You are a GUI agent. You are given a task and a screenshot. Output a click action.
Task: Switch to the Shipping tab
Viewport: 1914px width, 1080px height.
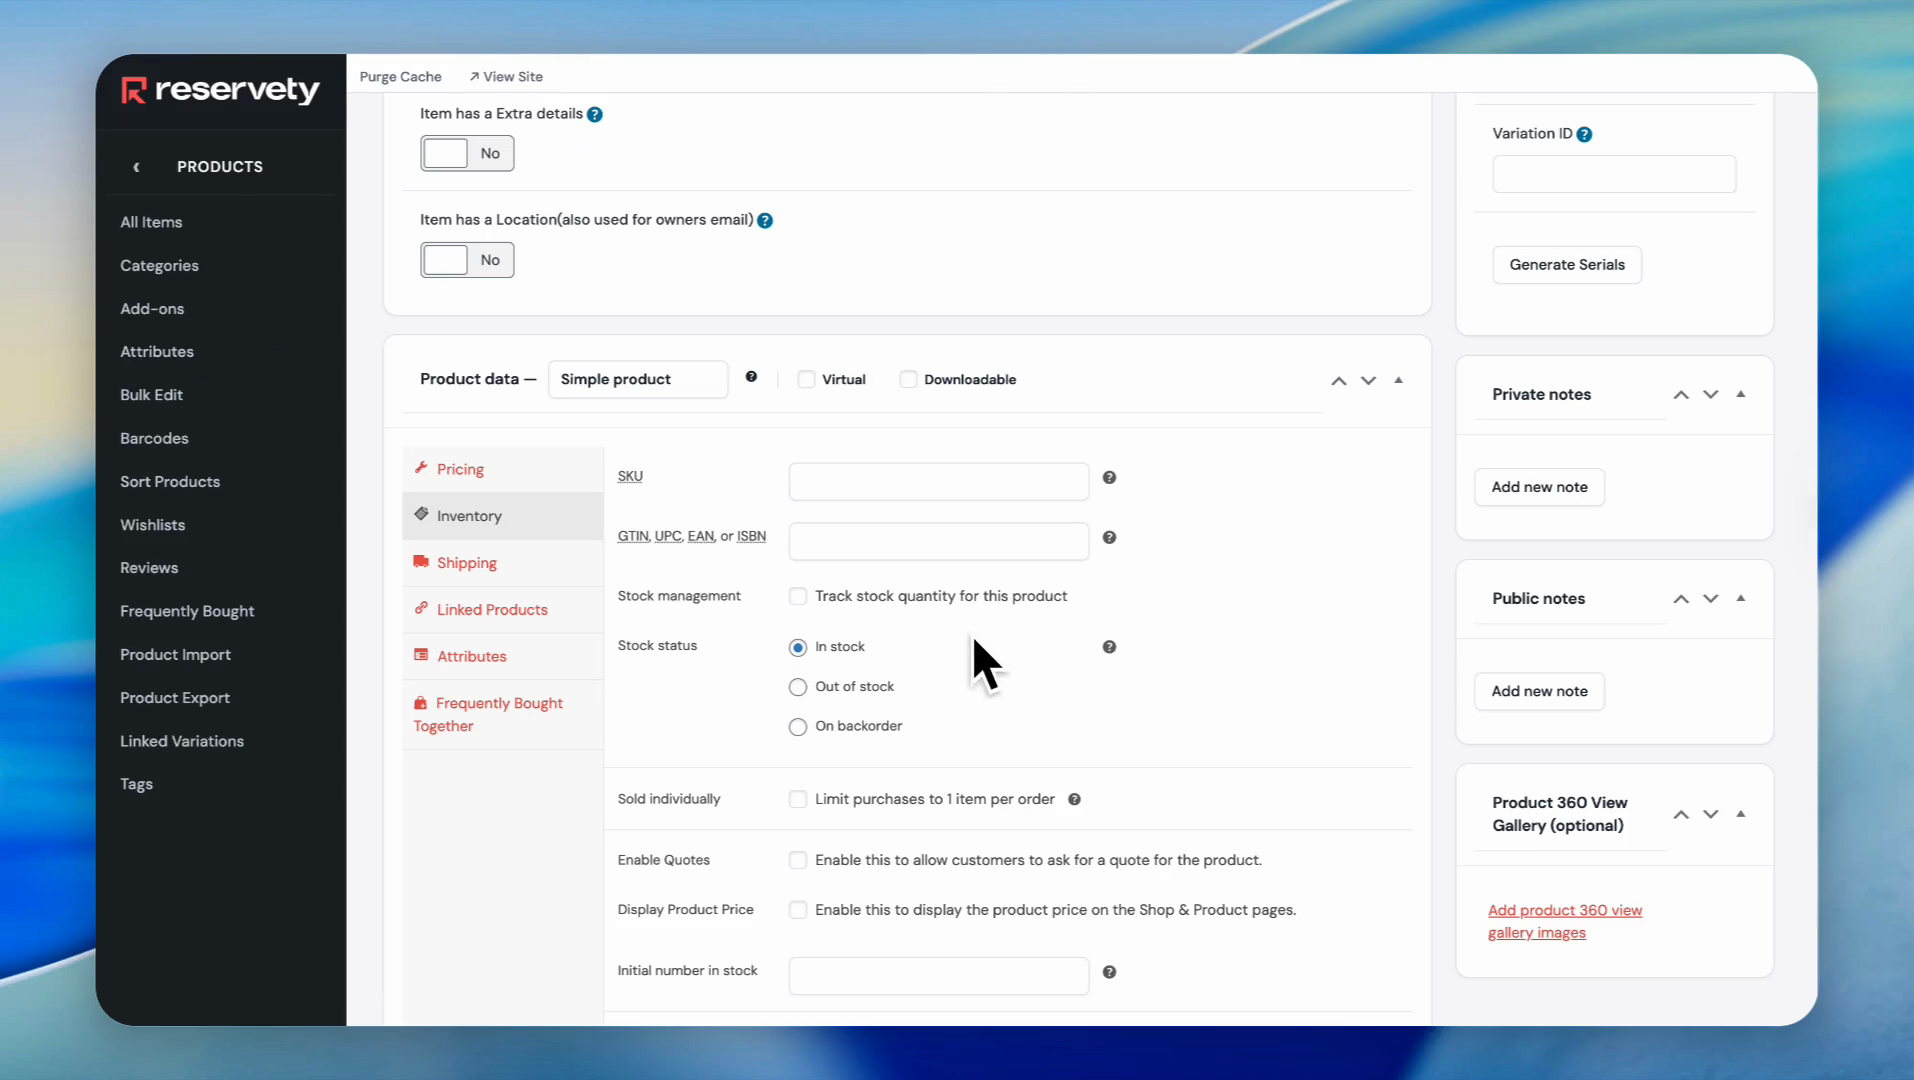coord(466,563)
